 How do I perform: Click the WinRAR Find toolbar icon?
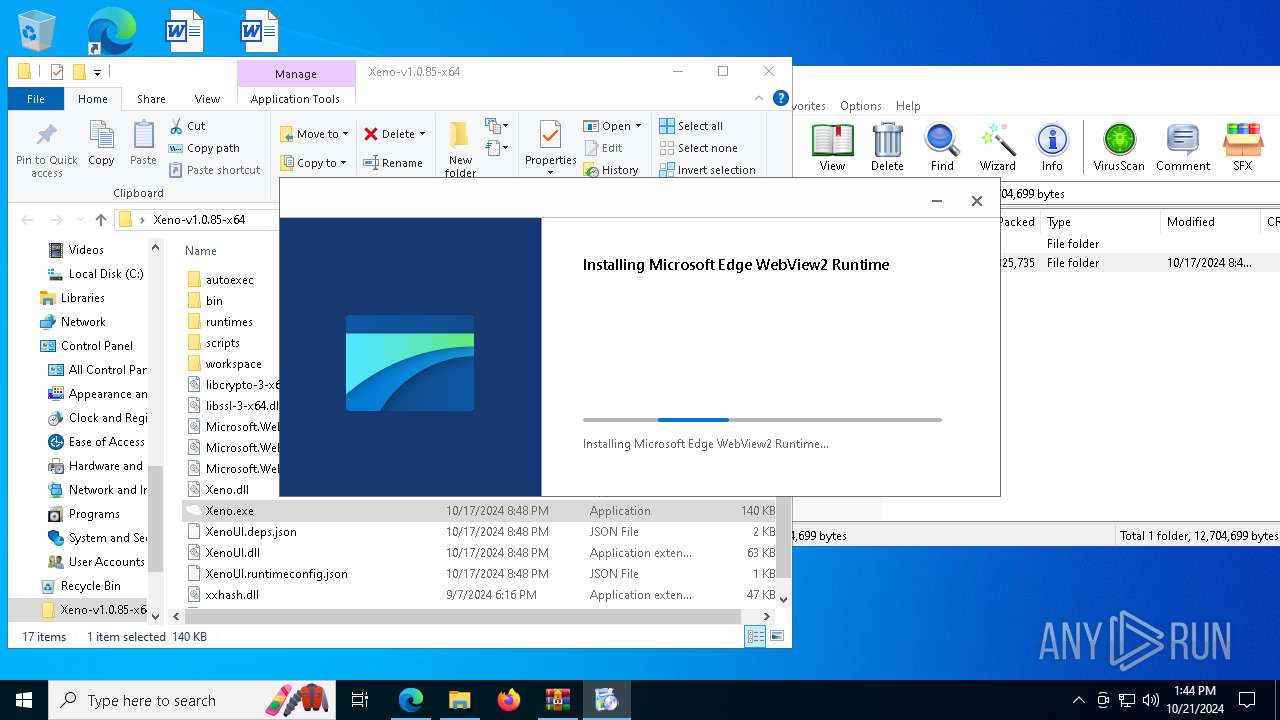(942, 148)
